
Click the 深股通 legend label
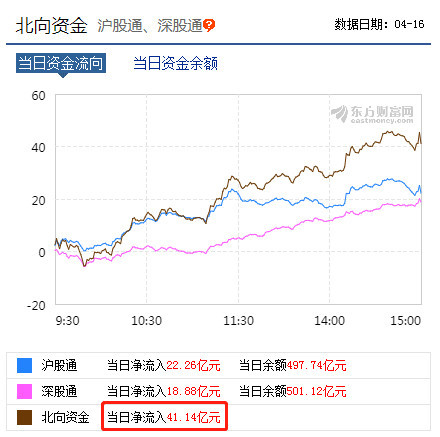(59, 391)
